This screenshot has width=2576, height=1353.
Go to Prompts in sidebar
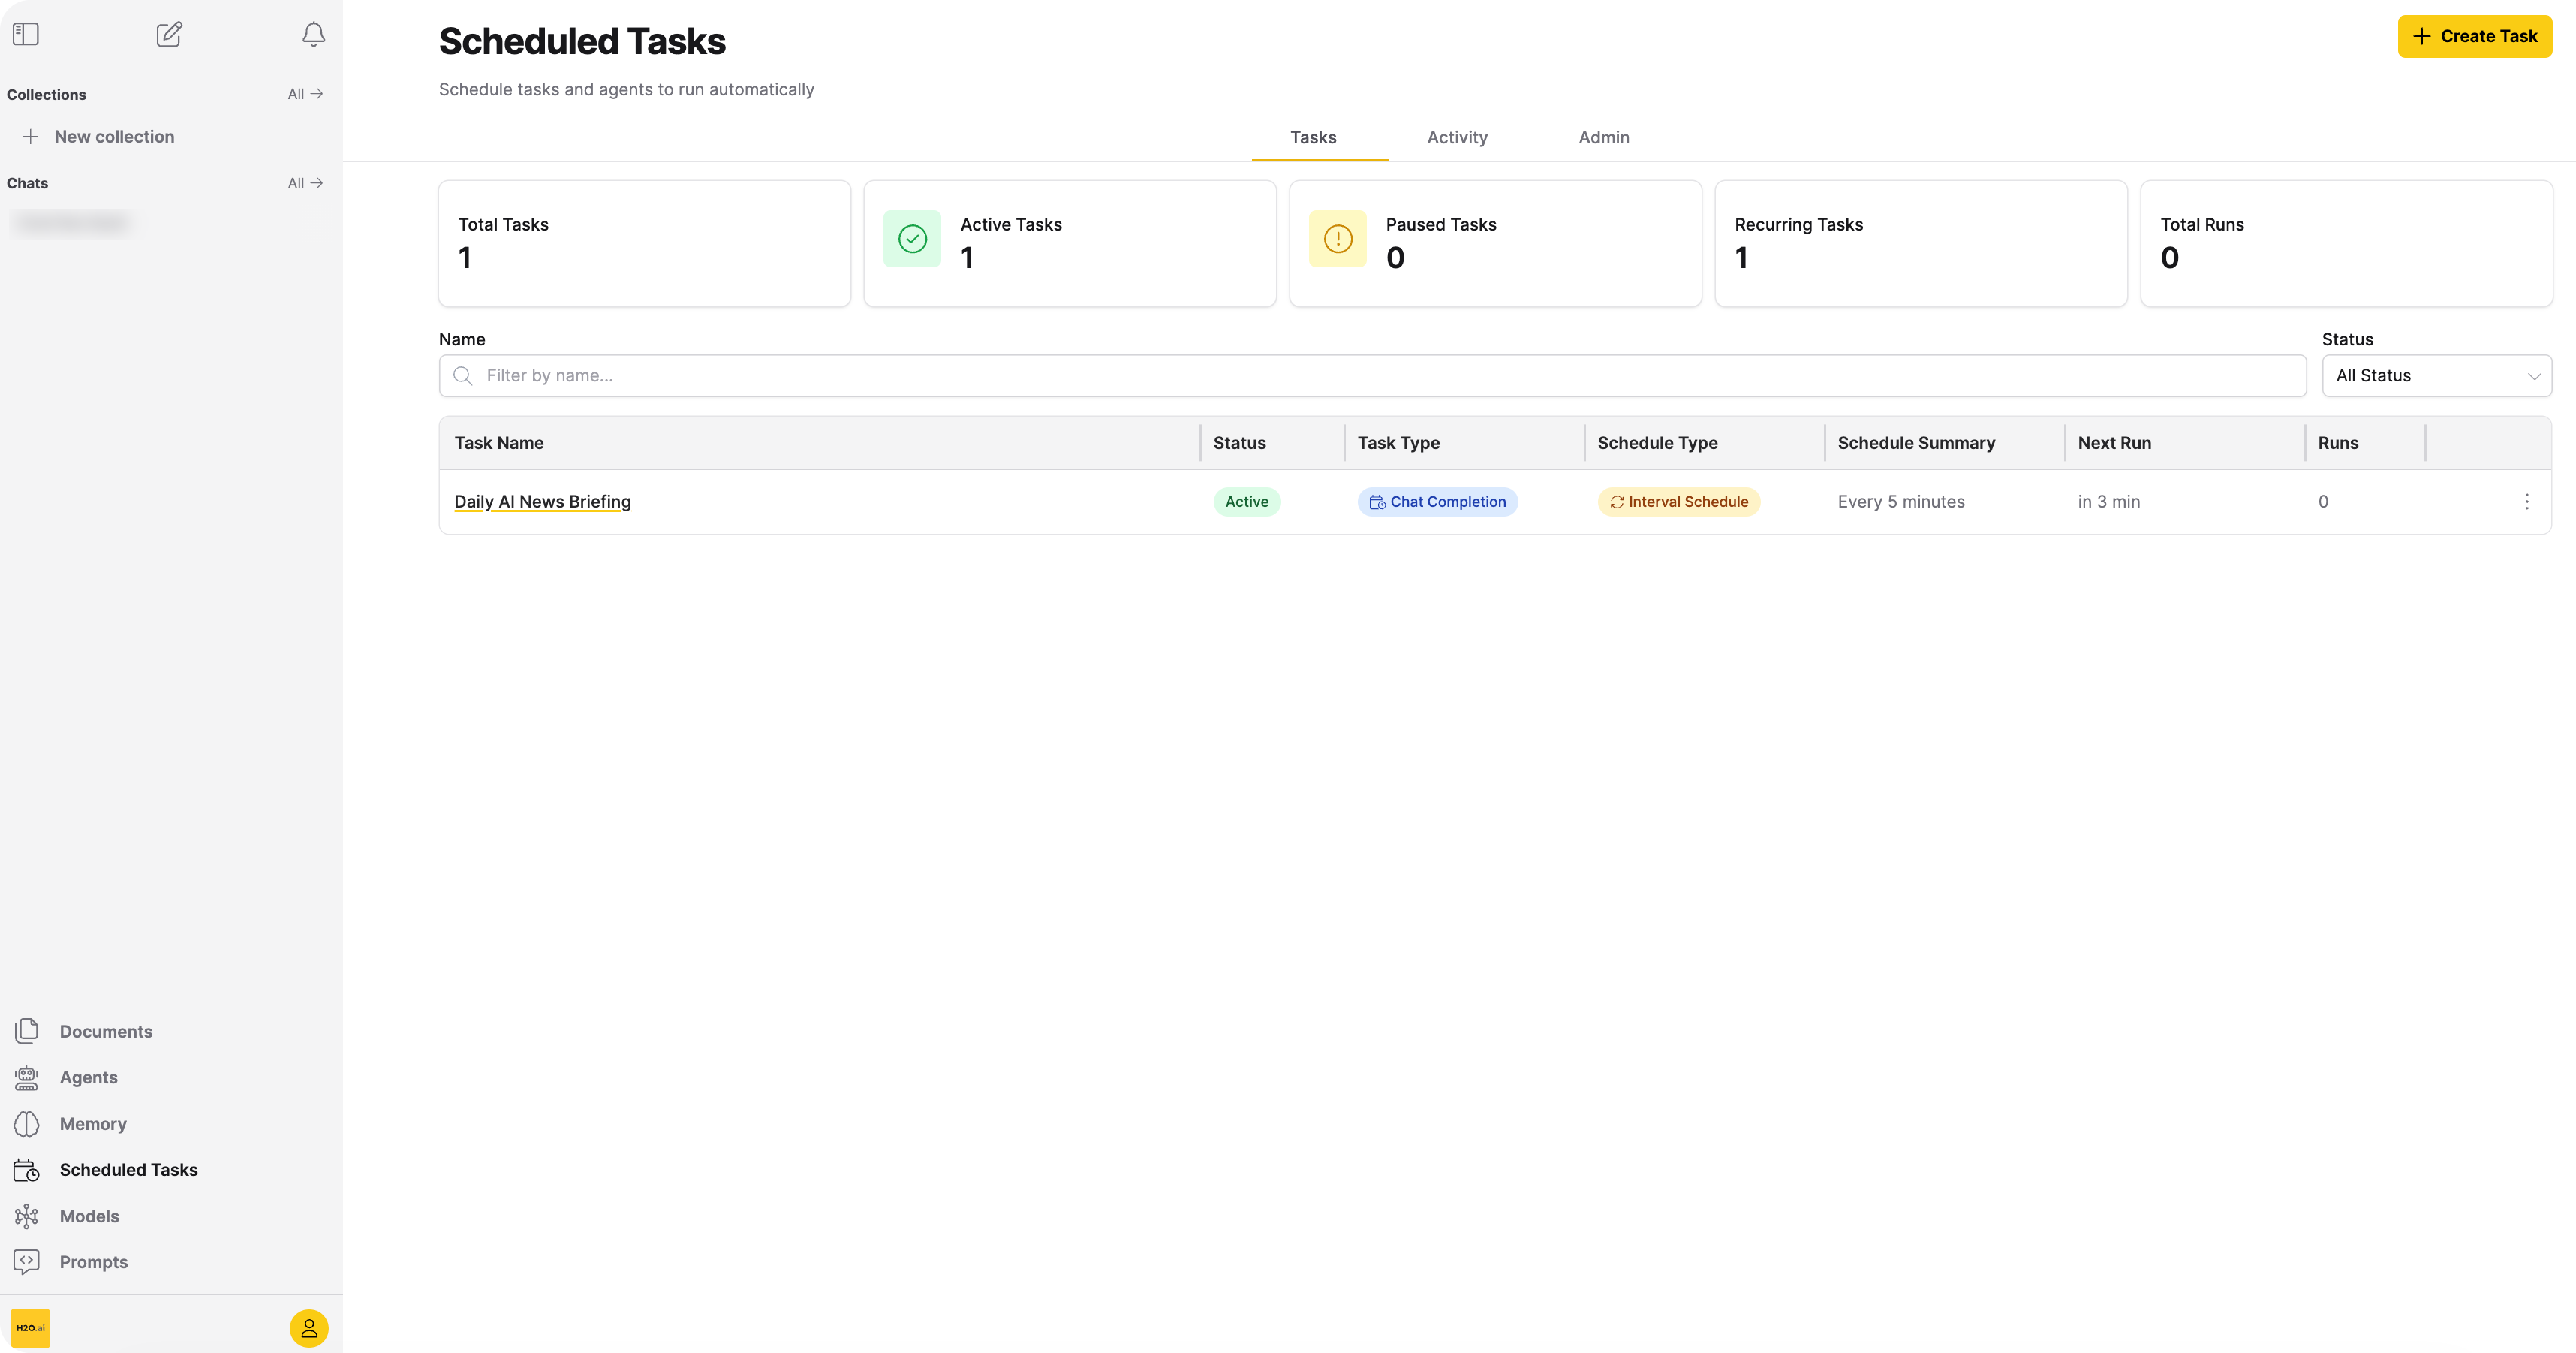coord(93,1262)
